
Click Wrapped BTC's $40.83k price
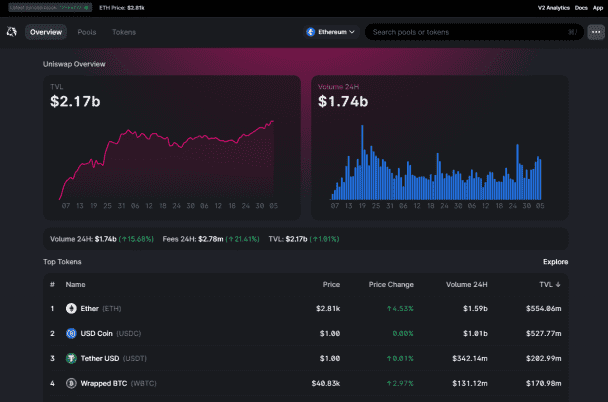(326, 383)
